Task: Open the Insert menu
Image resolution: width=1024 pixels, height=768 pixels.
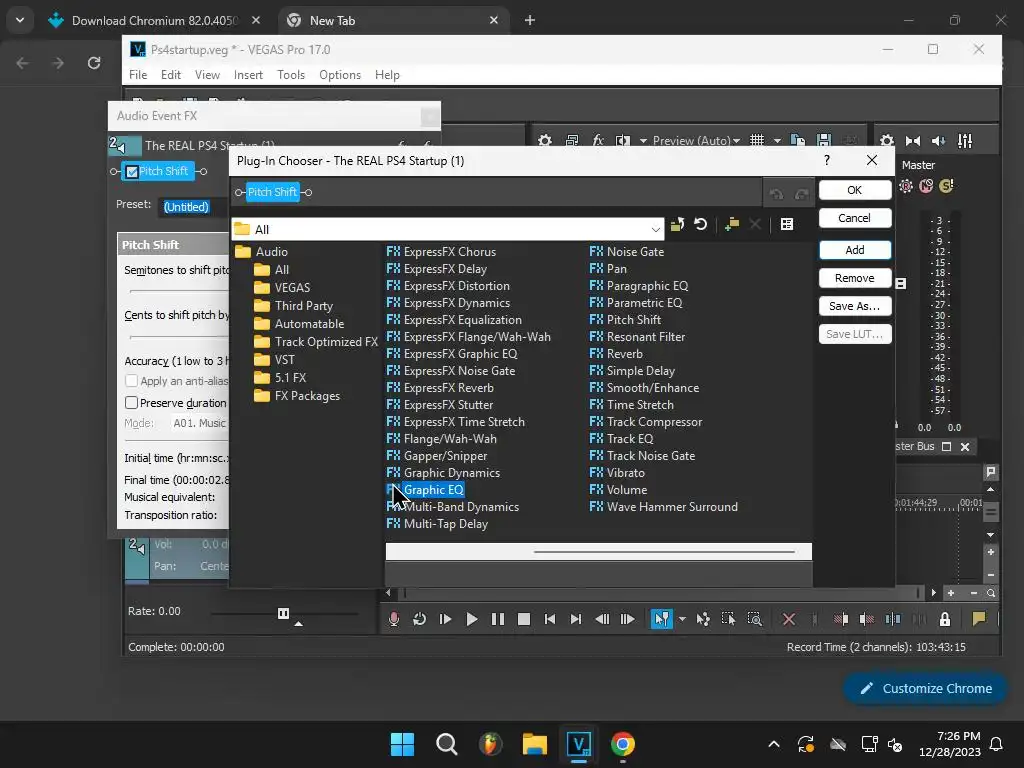Action: tap(248, 75)
